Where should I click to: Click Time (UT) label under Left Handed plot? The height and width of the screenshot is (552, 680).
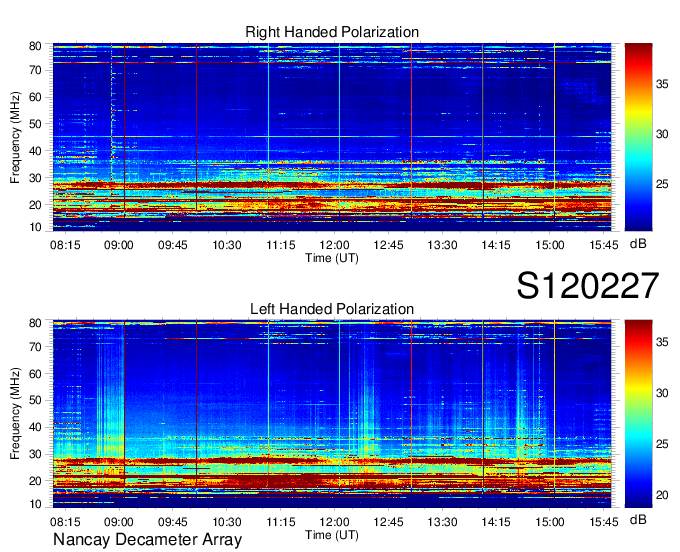[332, 535]
